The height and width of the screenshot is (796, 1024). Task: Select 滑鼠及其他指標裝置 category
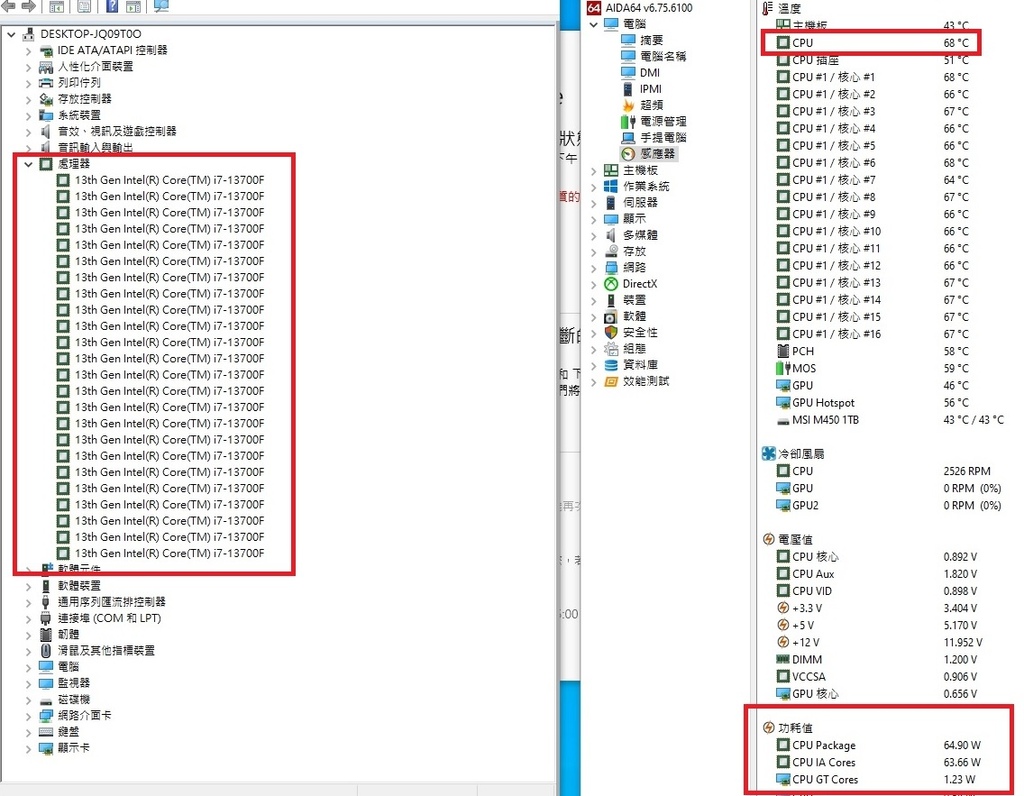106,651
